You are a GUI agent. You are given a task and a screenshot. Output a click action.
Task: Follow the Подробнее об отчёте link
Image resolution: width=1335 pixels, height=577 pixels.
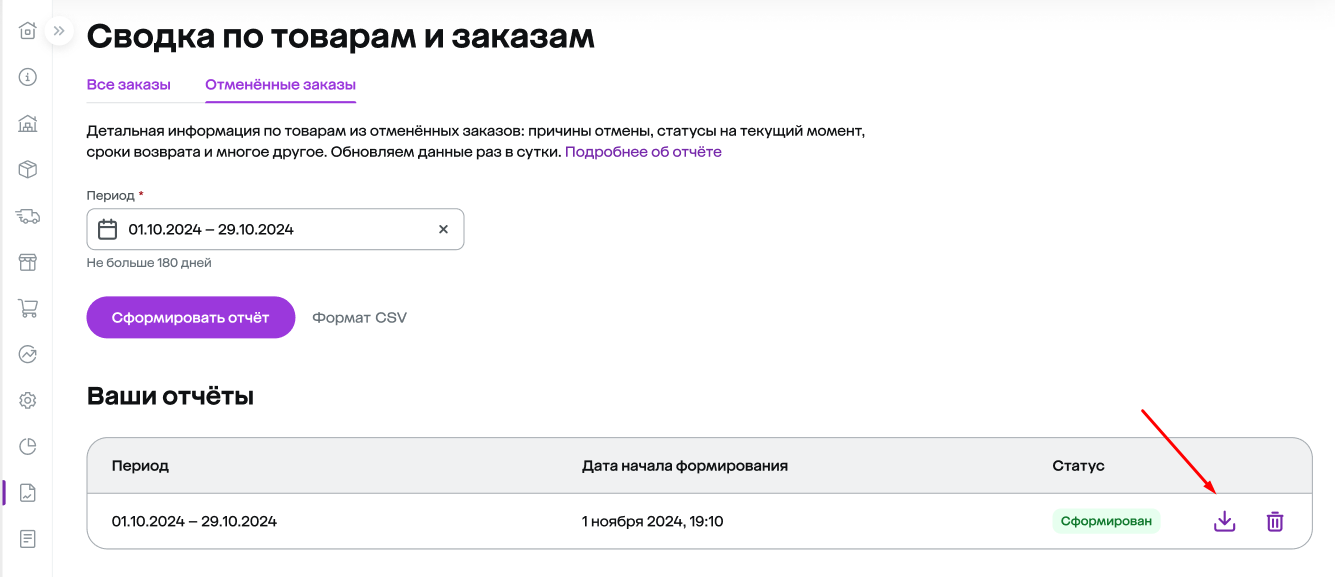643,152
